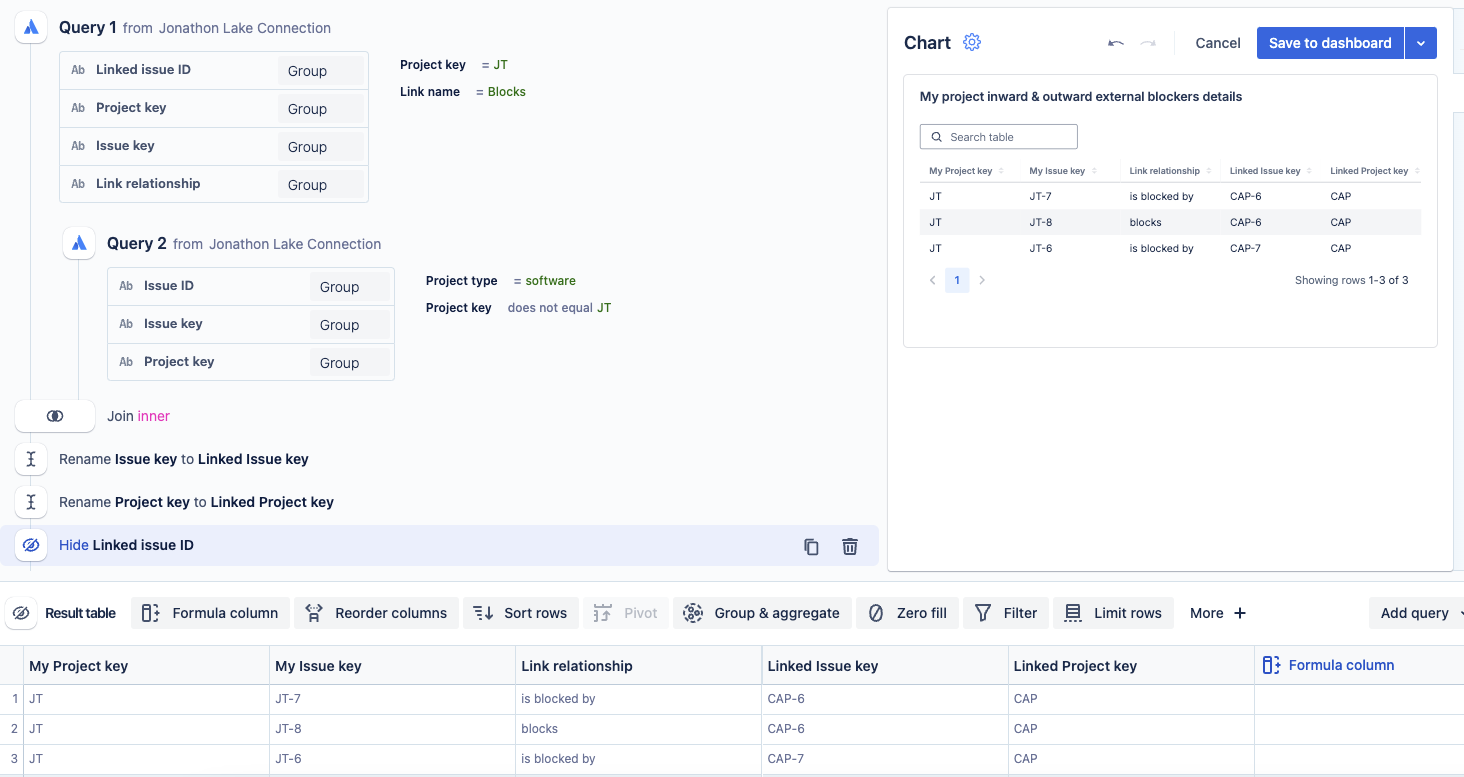Screen dimensions: 1464x777
Task: Open chart settings with the gear icon
Action: pyautogui.click(x=971, y=42)
